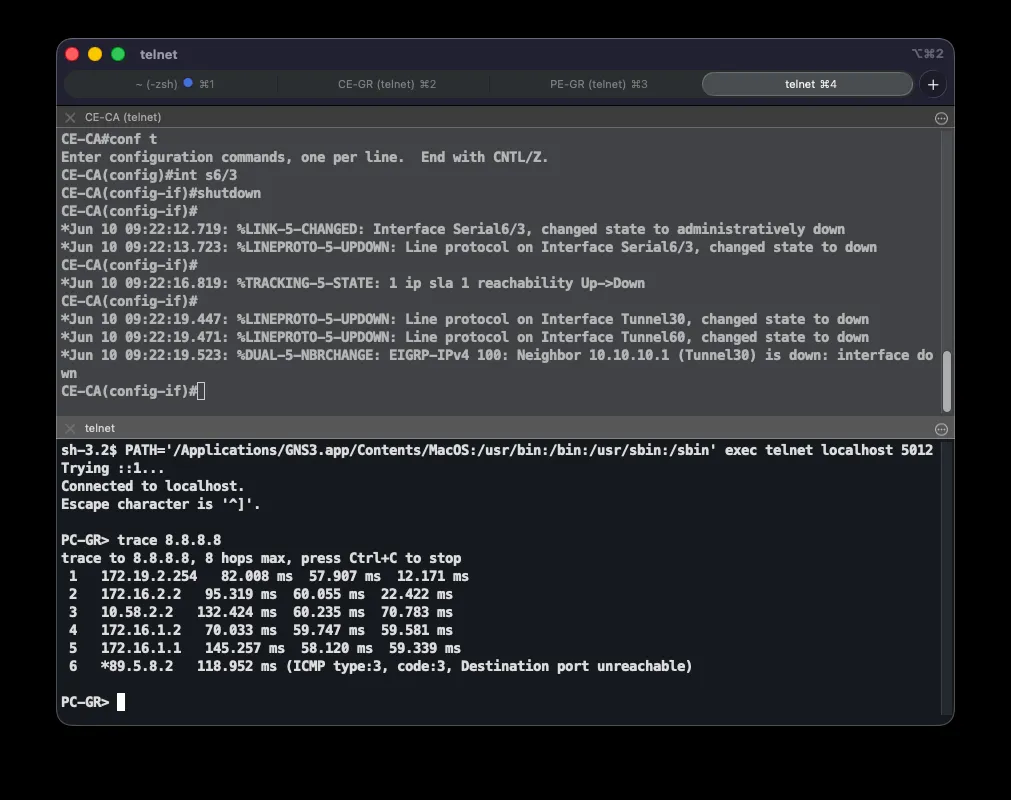The image size is (1011, 800).
Task: Click the Tunnel60 state down message
Action: [x=465, y=338]
